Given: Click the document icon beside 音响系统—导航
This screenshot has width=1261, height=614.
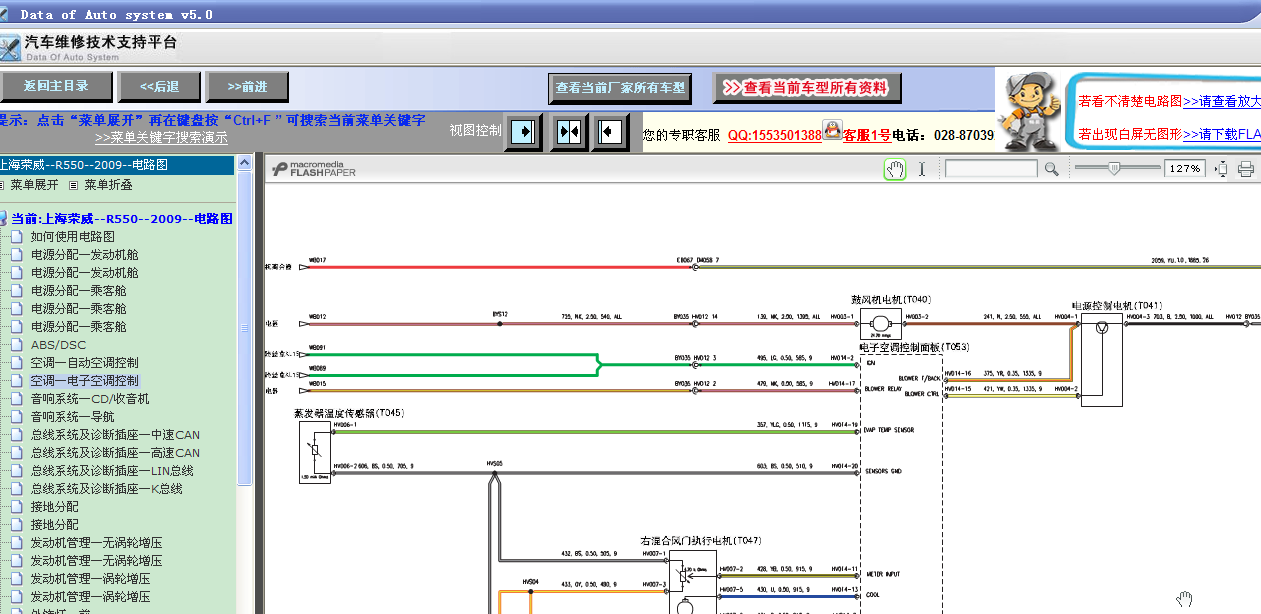Looking at the screenshot, I should click(x=16, y=417).
